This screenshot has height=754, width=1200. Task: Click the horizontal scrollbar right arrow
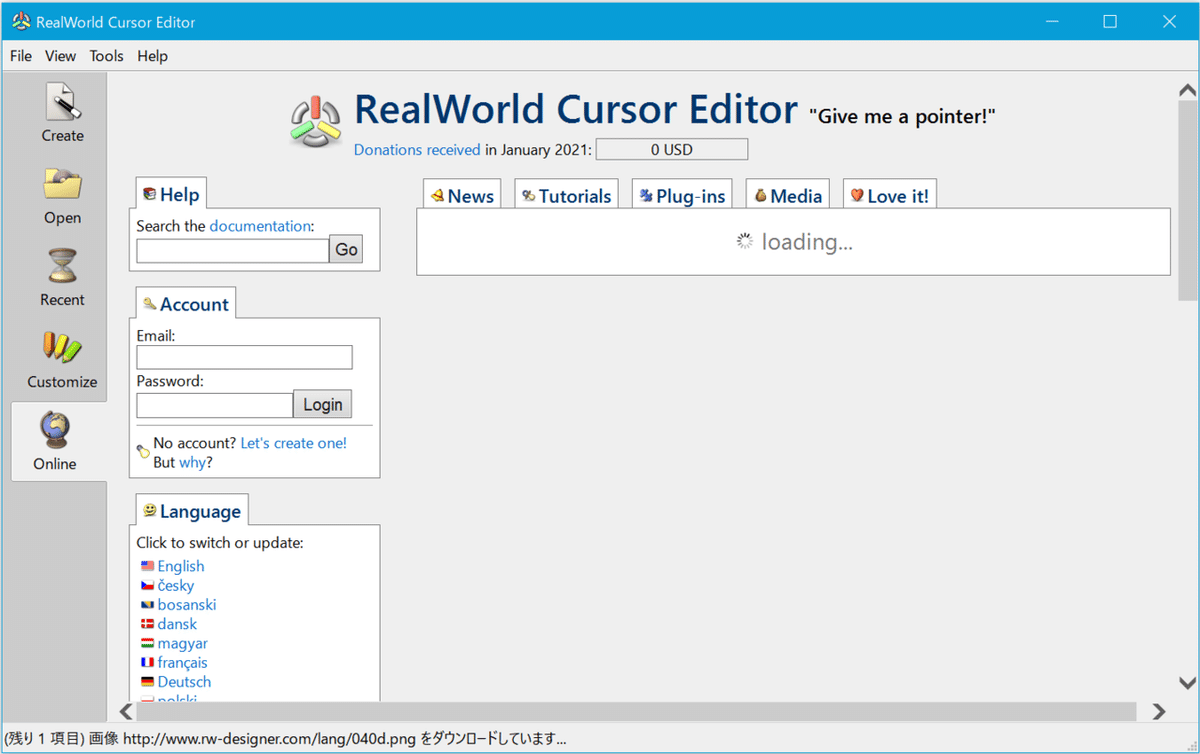point(1159,712)
